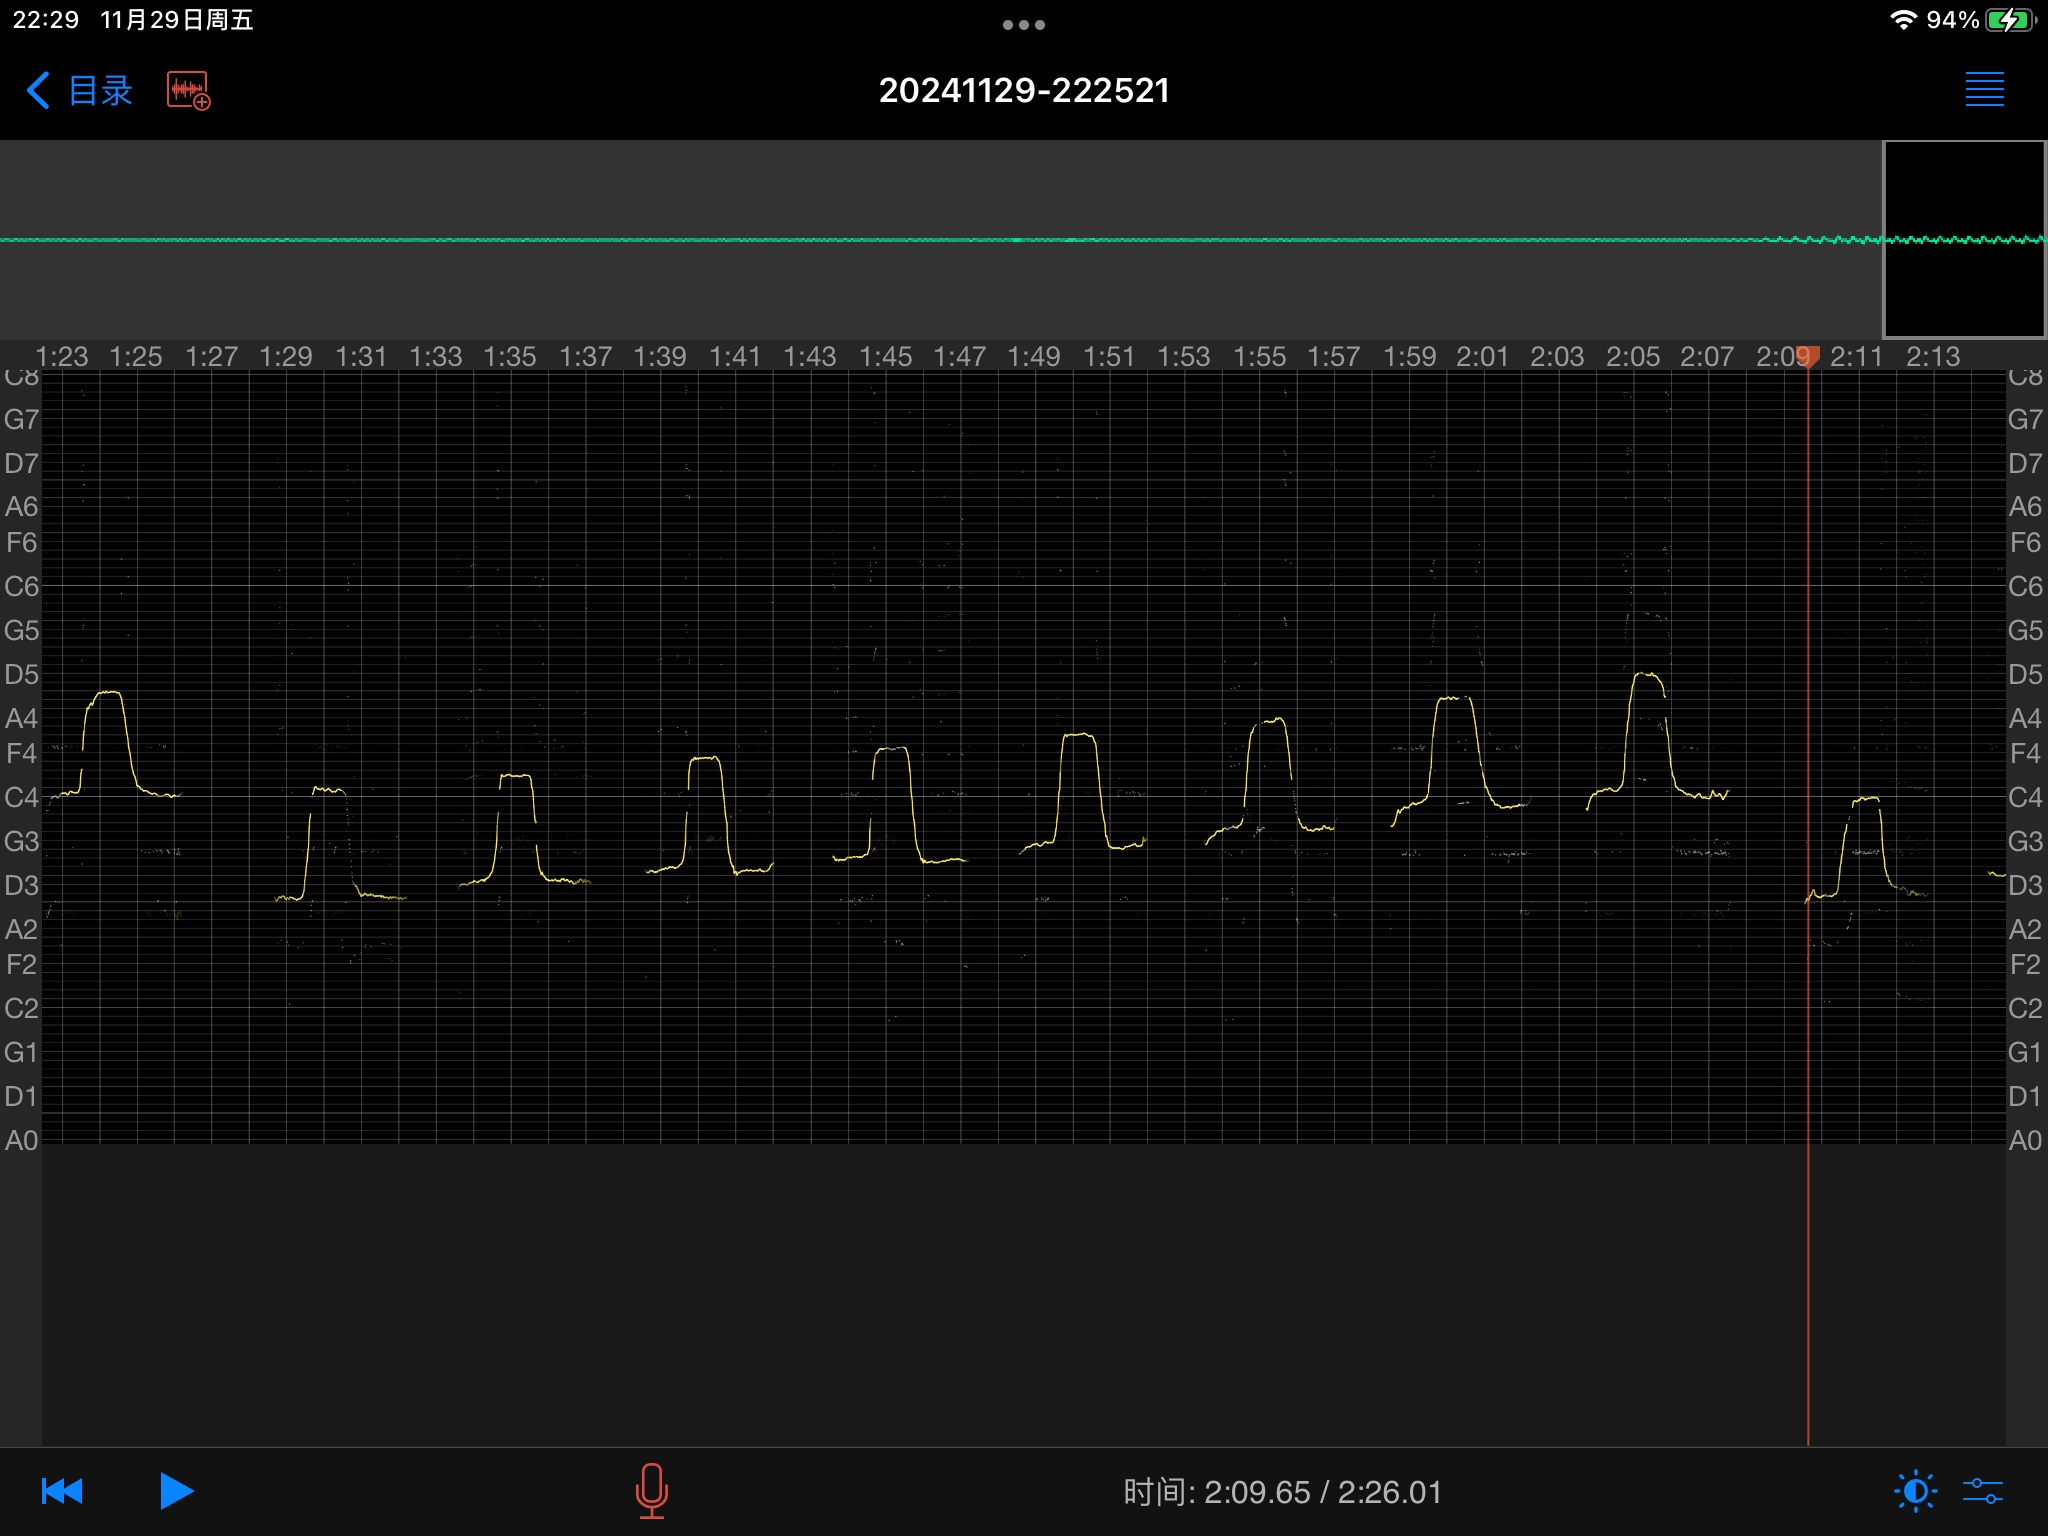
Task: Click the 1:49 time ruler label
Action: 1034,357
